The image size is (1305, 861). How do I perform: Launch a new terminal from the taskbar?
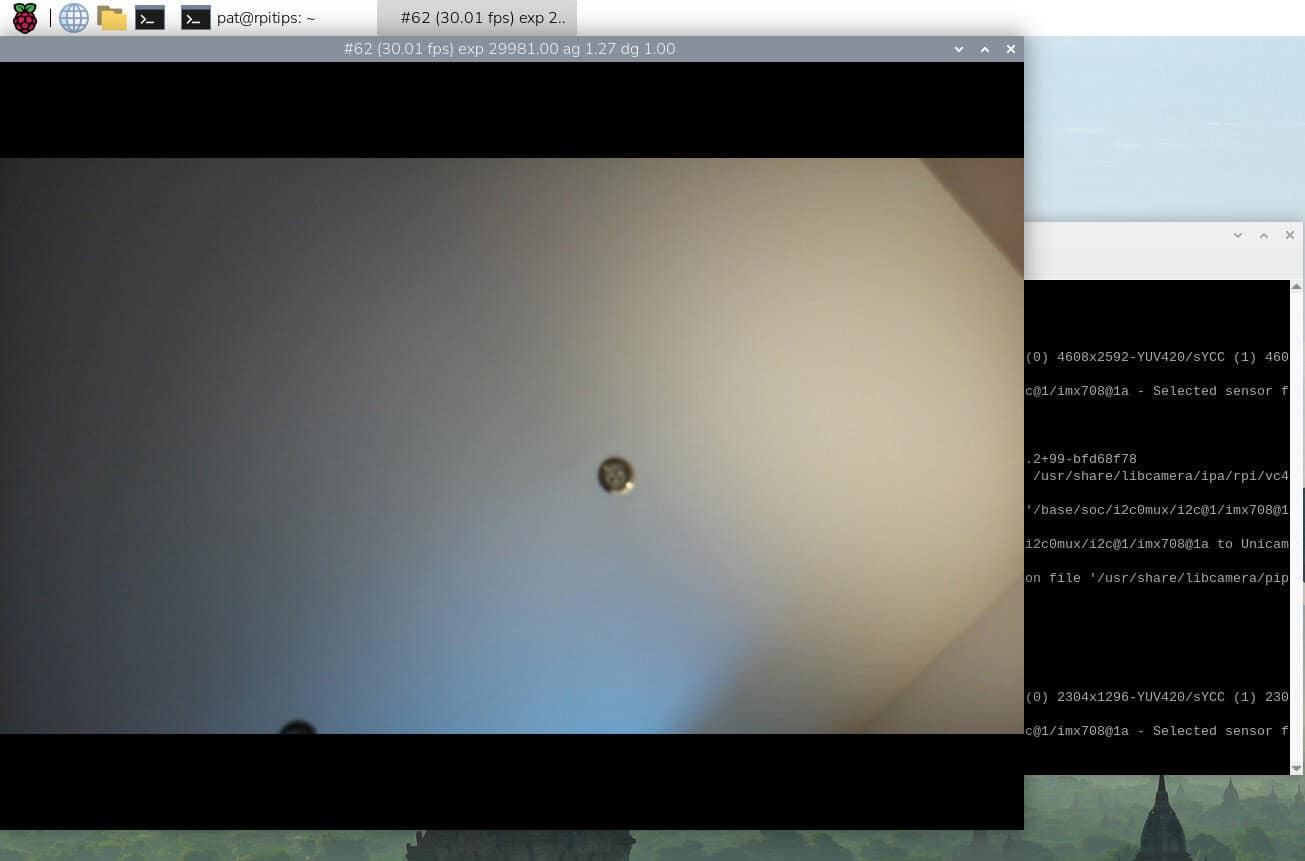coord(150,17)
